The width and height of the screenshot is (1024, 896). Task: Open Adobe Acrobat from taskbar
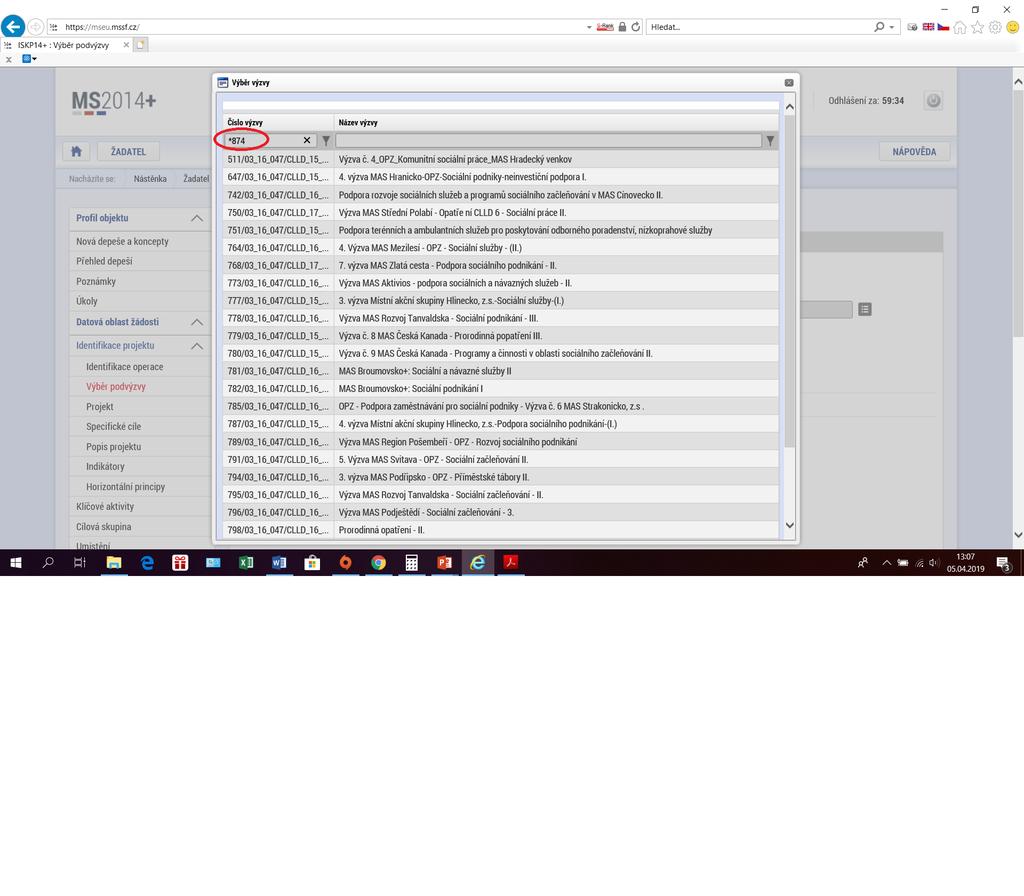tap(511, 562)
